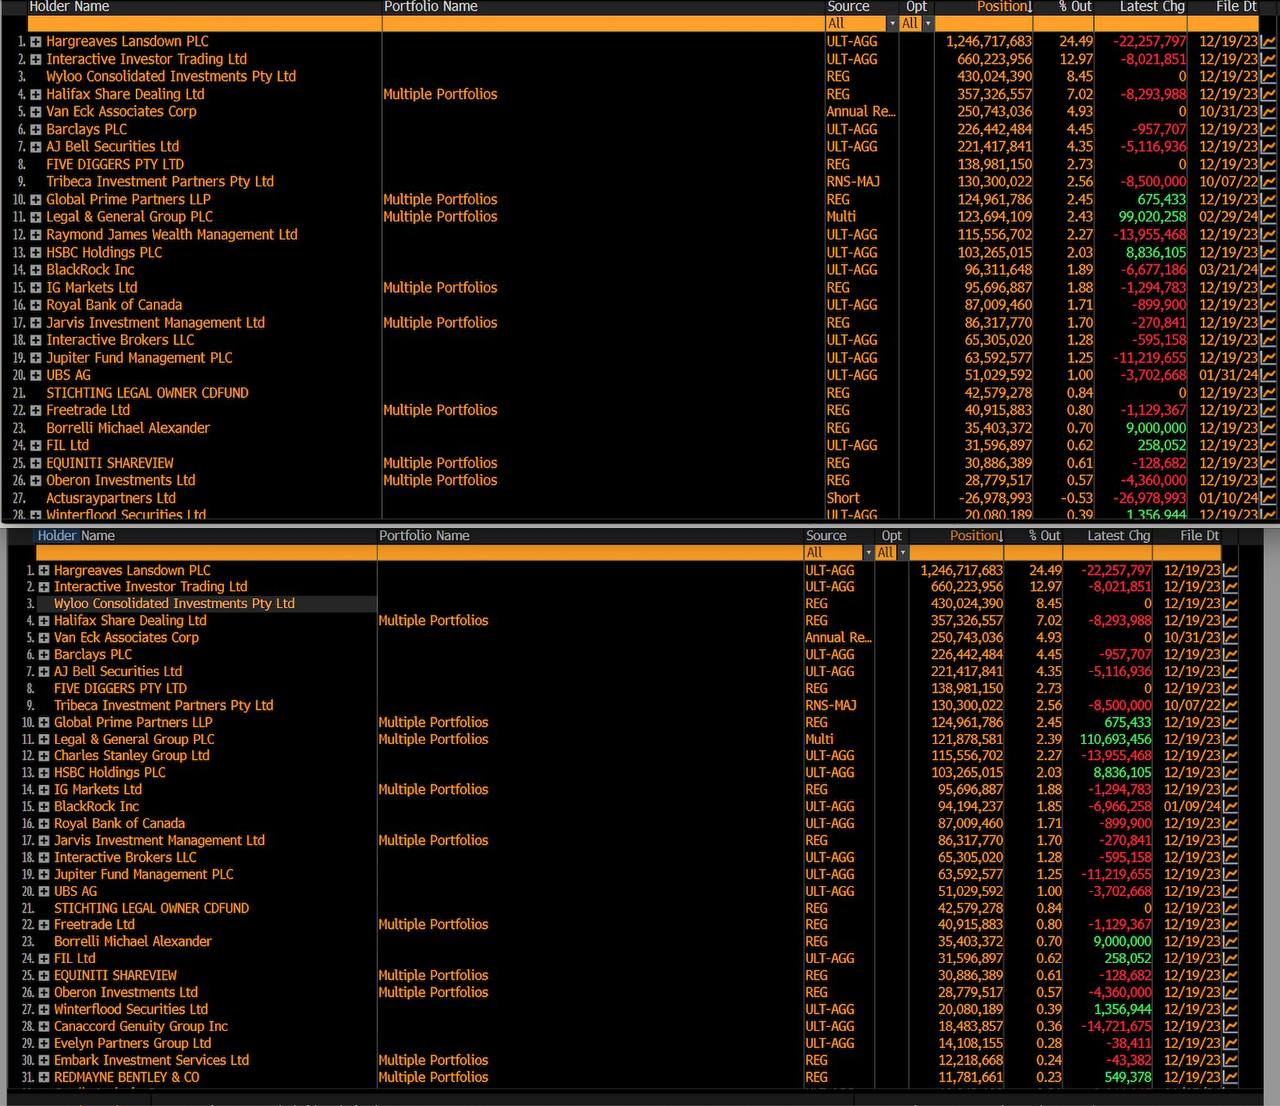Image resolution: width=1280 pixels, height=1106 pixels.
Task: Click upper panel Wyloo Consolidated chart icon
Action: pos(1268,77)
